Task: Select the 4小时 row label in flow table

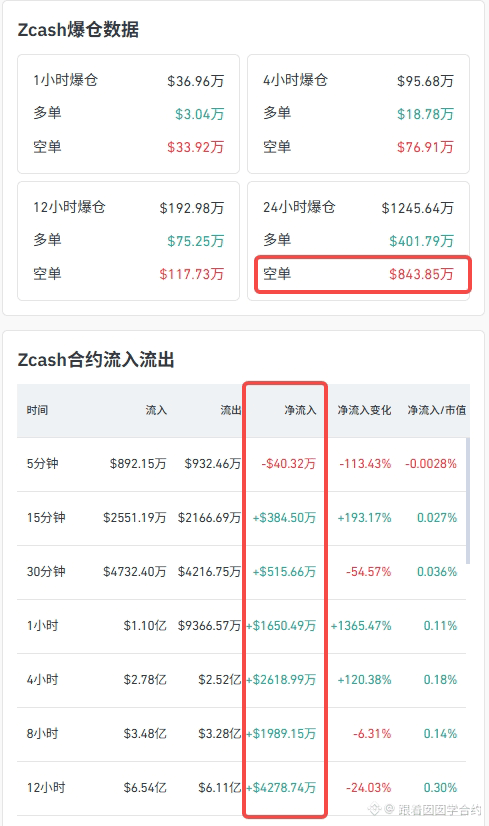Action: click(43, 680)
